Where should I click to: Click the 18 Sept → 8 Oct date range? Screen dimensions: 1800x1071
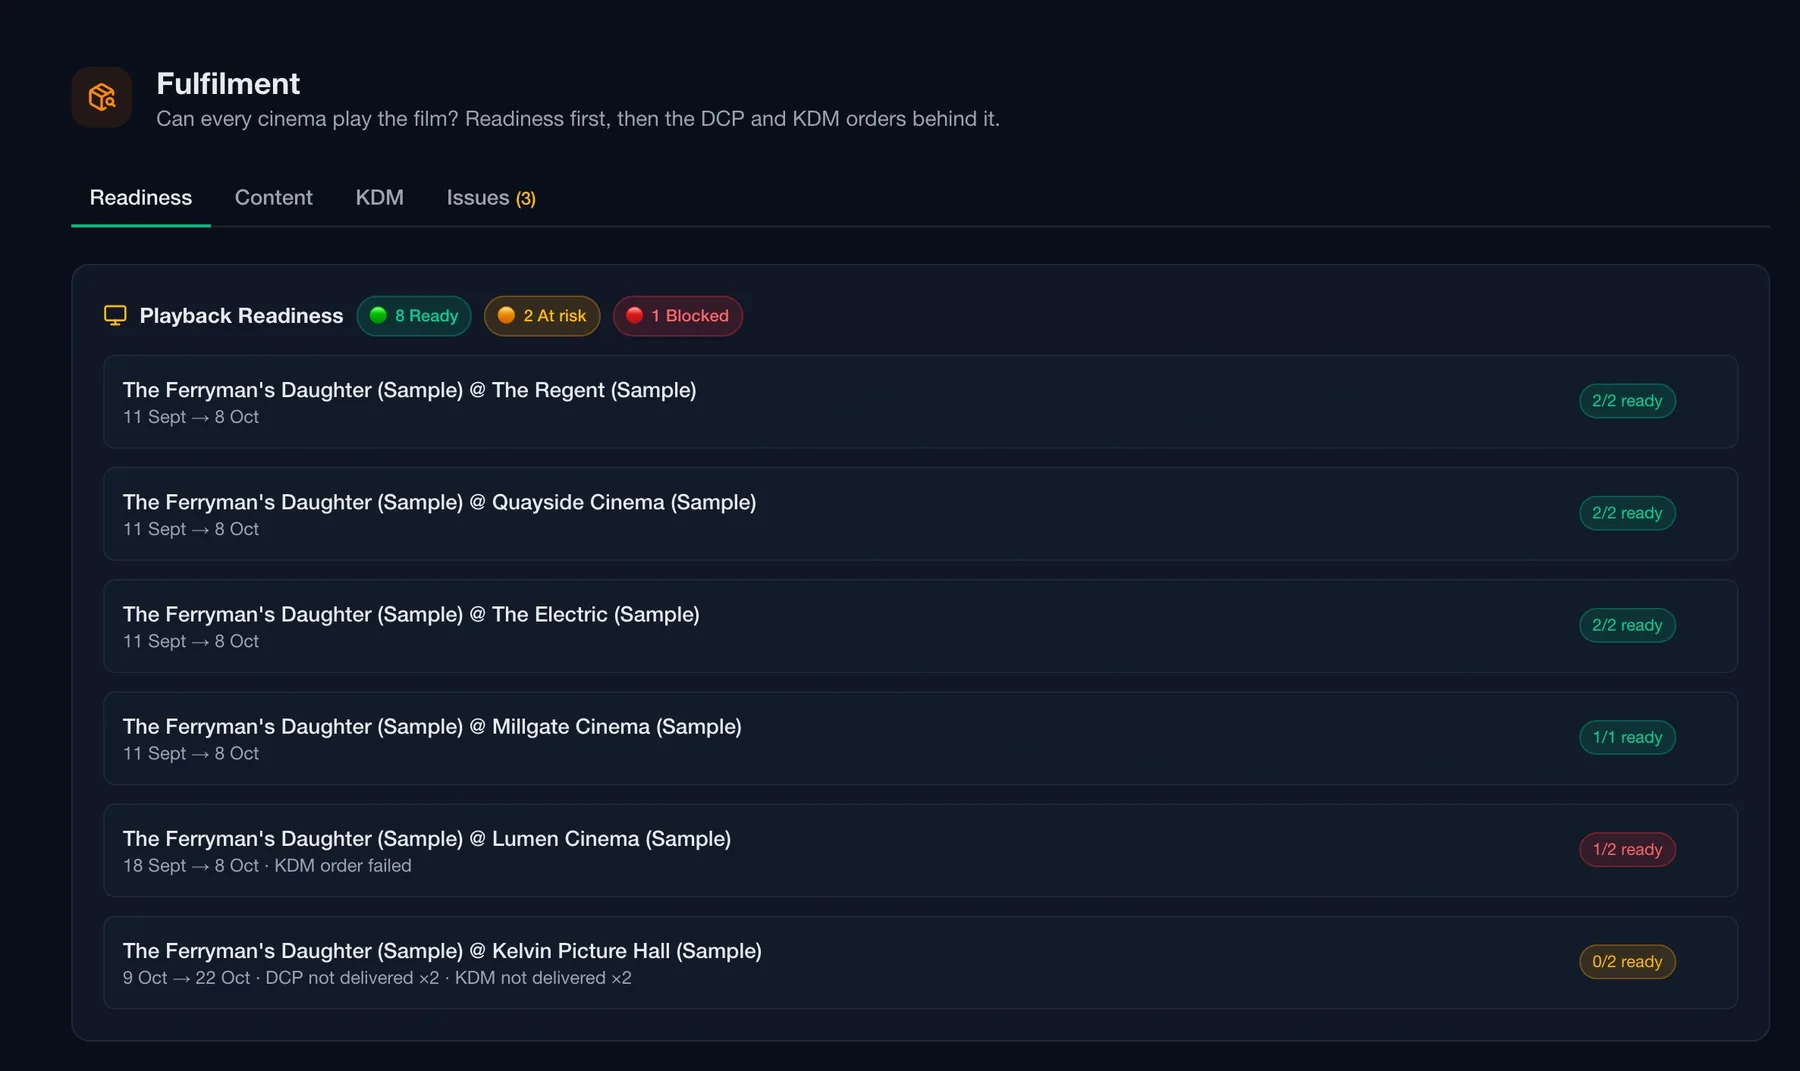(191, 866)
